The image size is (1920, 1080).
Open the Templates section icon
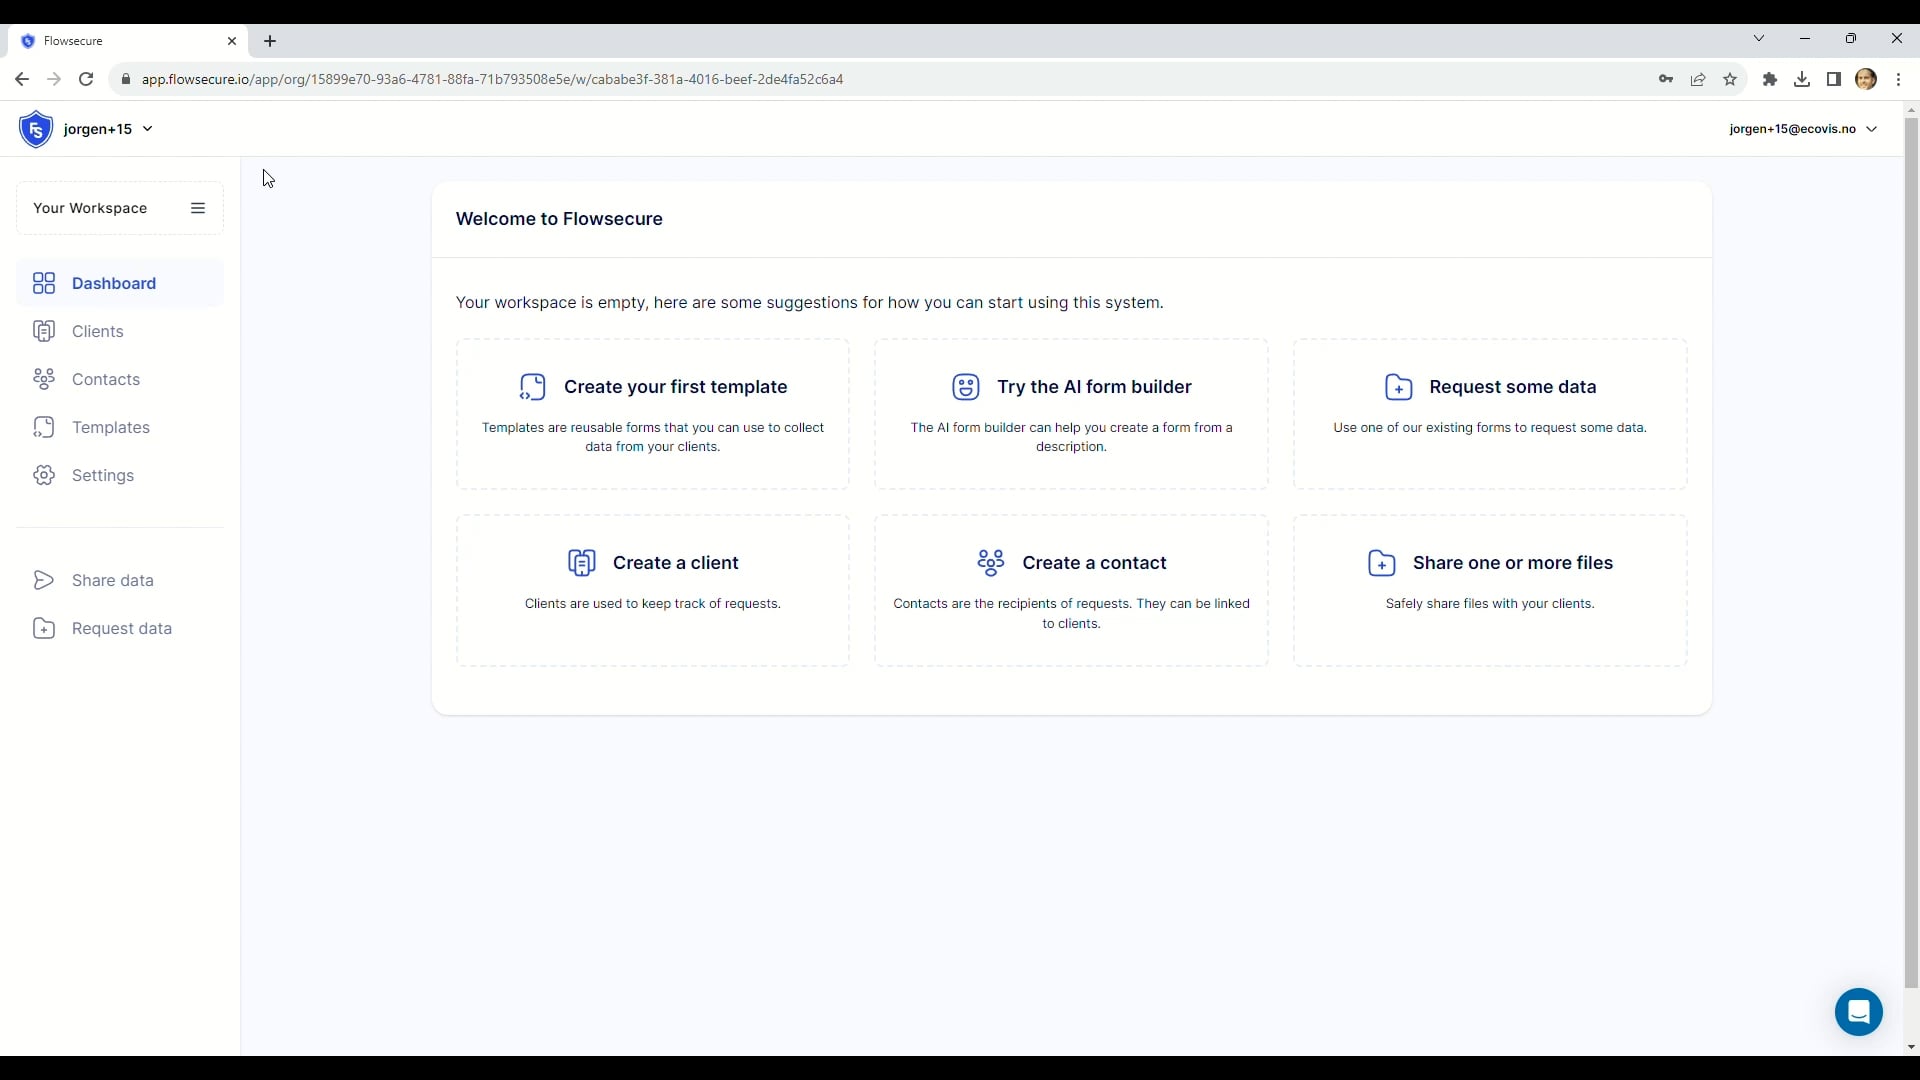[44, 427]
